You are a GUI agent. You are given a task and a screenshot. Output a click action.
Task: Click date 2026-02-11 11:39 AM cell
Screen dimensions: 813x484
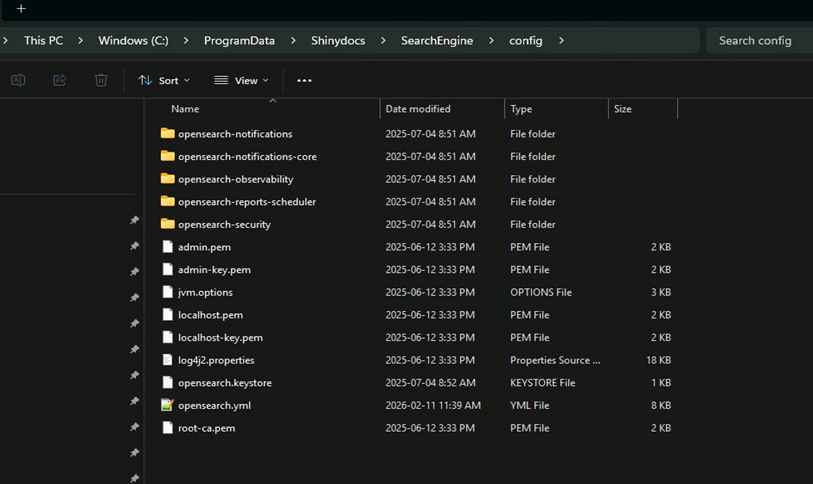pos(433,405)
